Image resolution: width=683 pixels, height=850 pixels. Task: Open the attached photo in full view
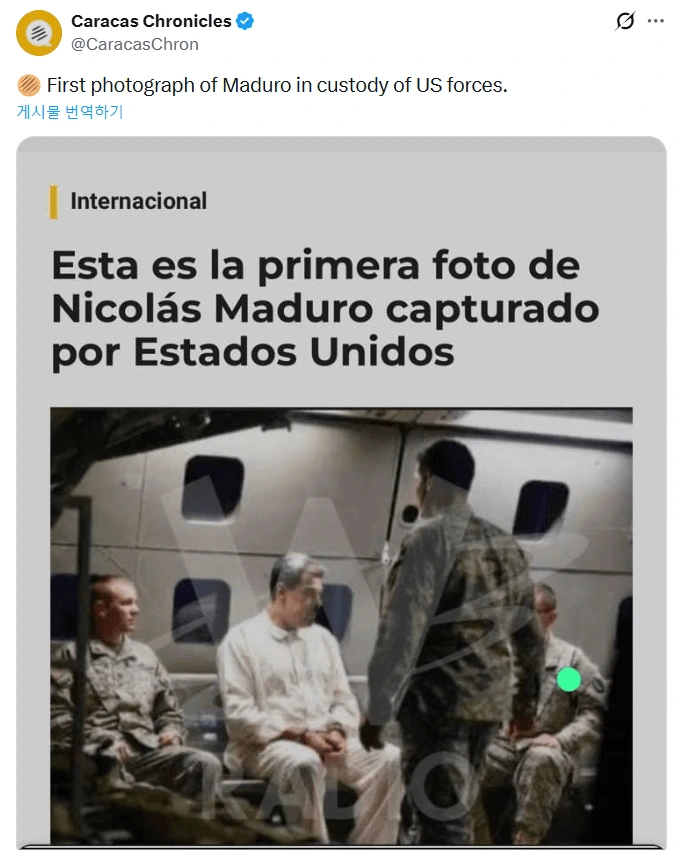coord(342,626)
